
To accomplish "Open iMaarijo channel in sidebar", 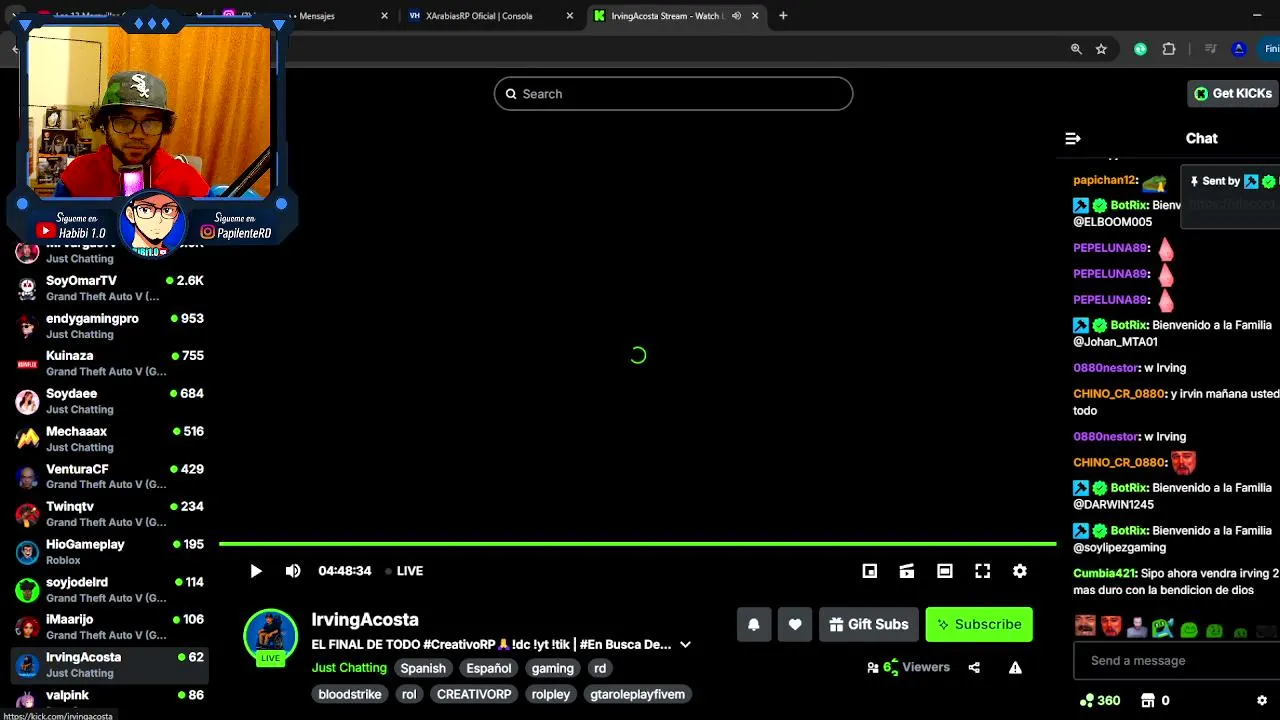I will pyautogui.click(x=110, y=627).
